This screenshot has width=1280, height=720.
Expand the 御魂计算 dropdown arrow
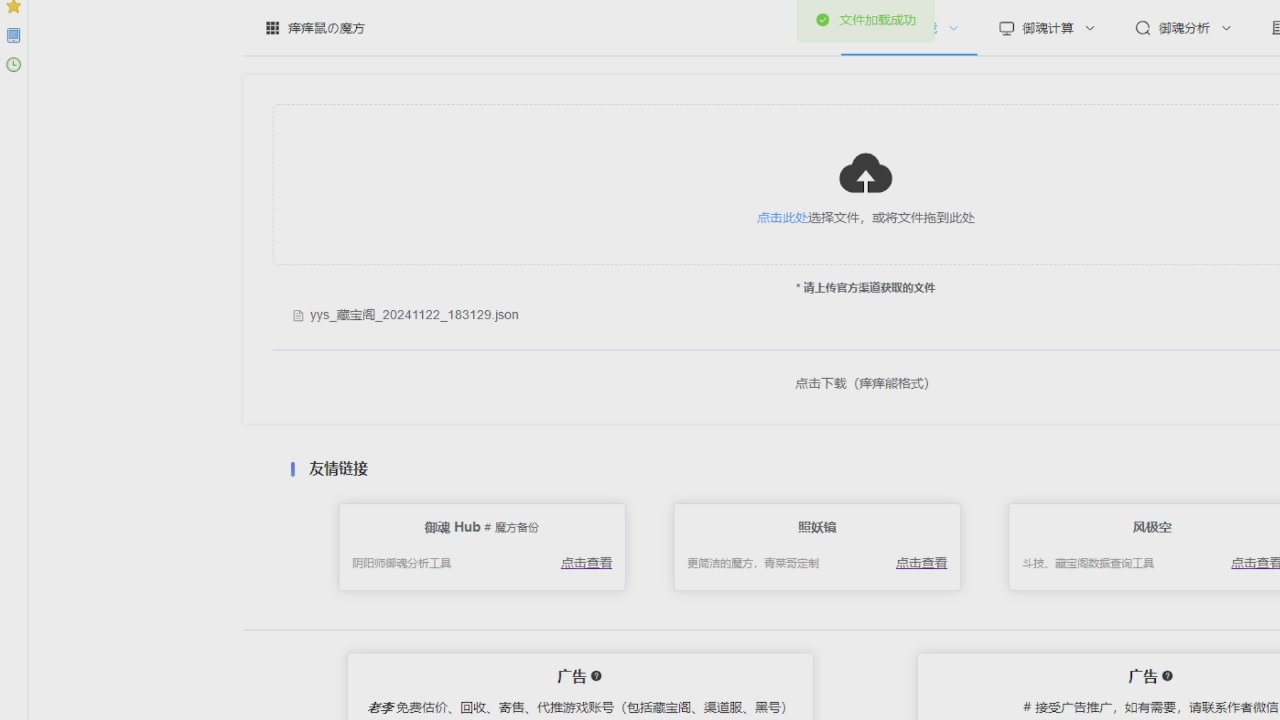(1090, 28)
